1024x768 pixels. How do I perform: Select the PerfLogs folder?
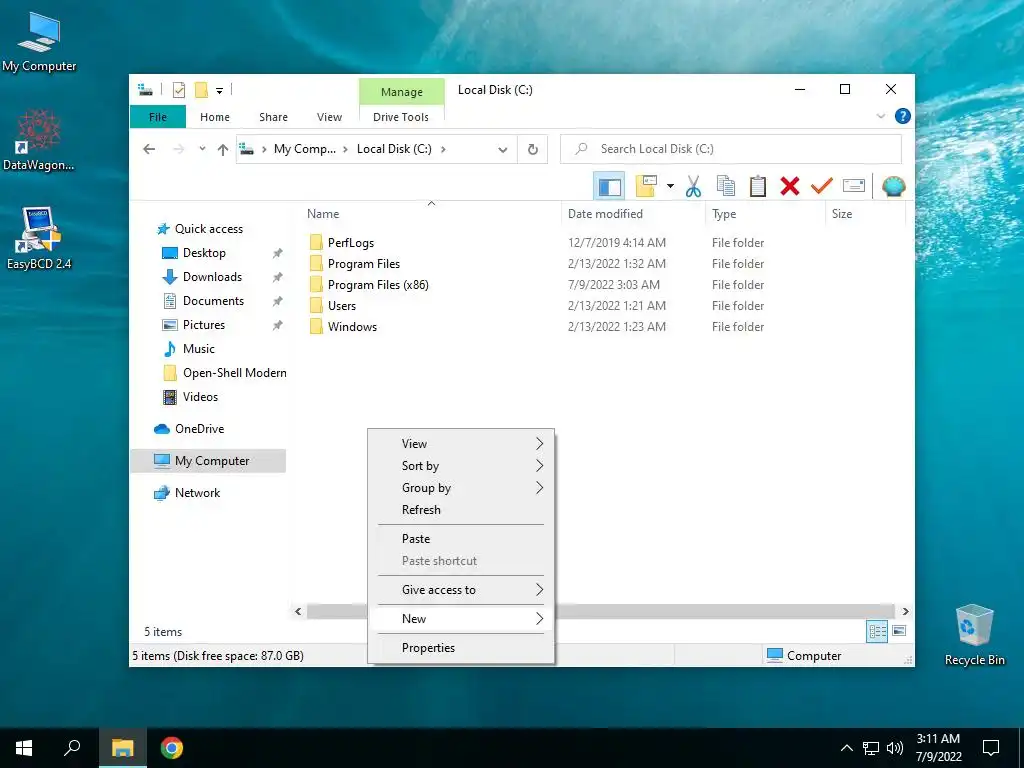pyautogui.click(x=351, y=243)
